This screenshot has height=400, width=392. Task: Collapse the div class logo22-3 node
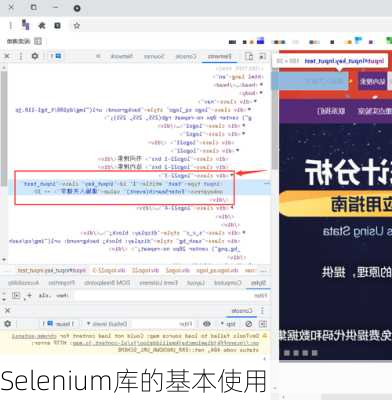tap(233, 175)
